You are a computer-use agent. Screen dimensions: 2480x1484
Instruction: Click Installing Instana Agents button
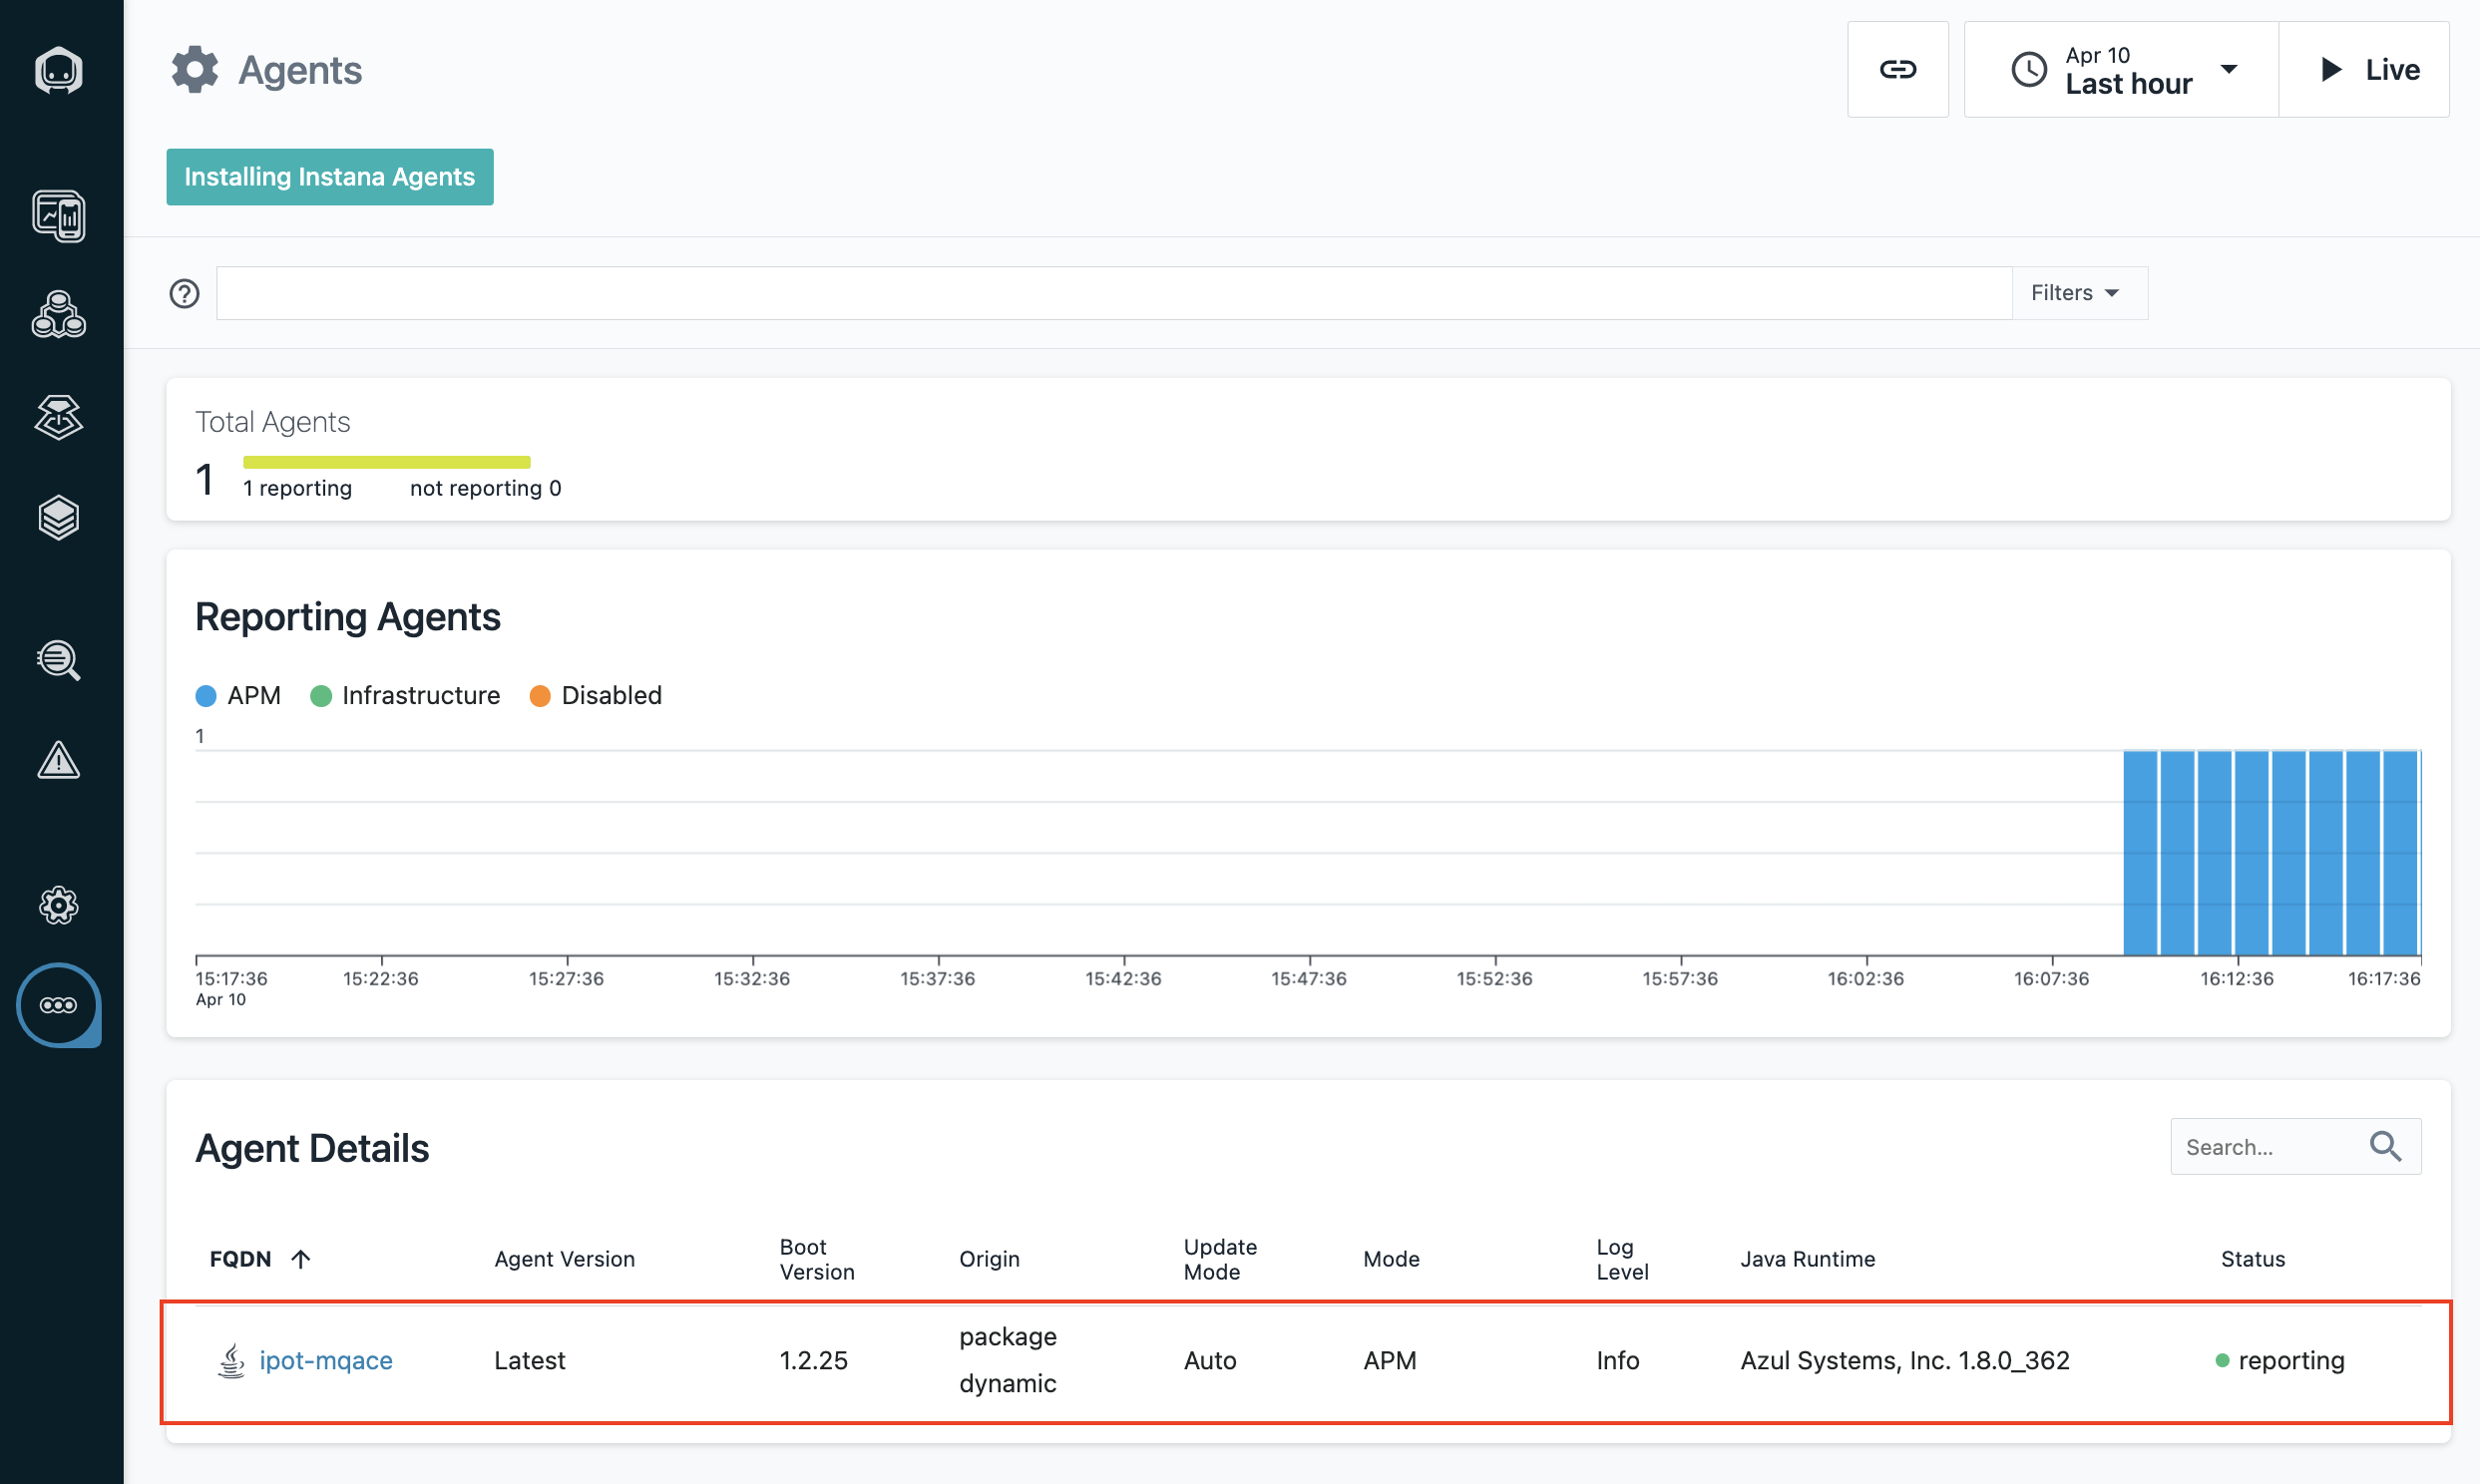point(329,177)
